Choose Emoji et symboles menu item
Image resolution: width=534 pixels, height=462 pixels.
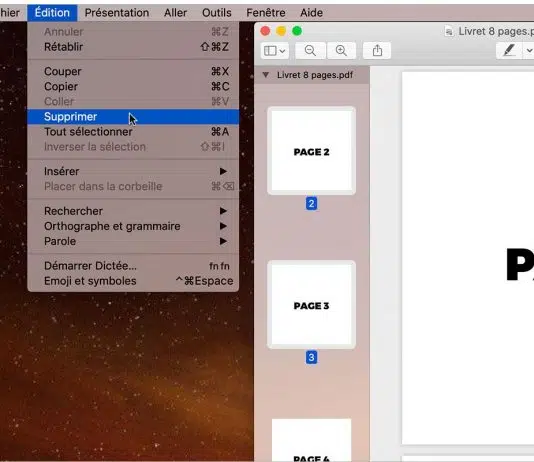point(133,281)
